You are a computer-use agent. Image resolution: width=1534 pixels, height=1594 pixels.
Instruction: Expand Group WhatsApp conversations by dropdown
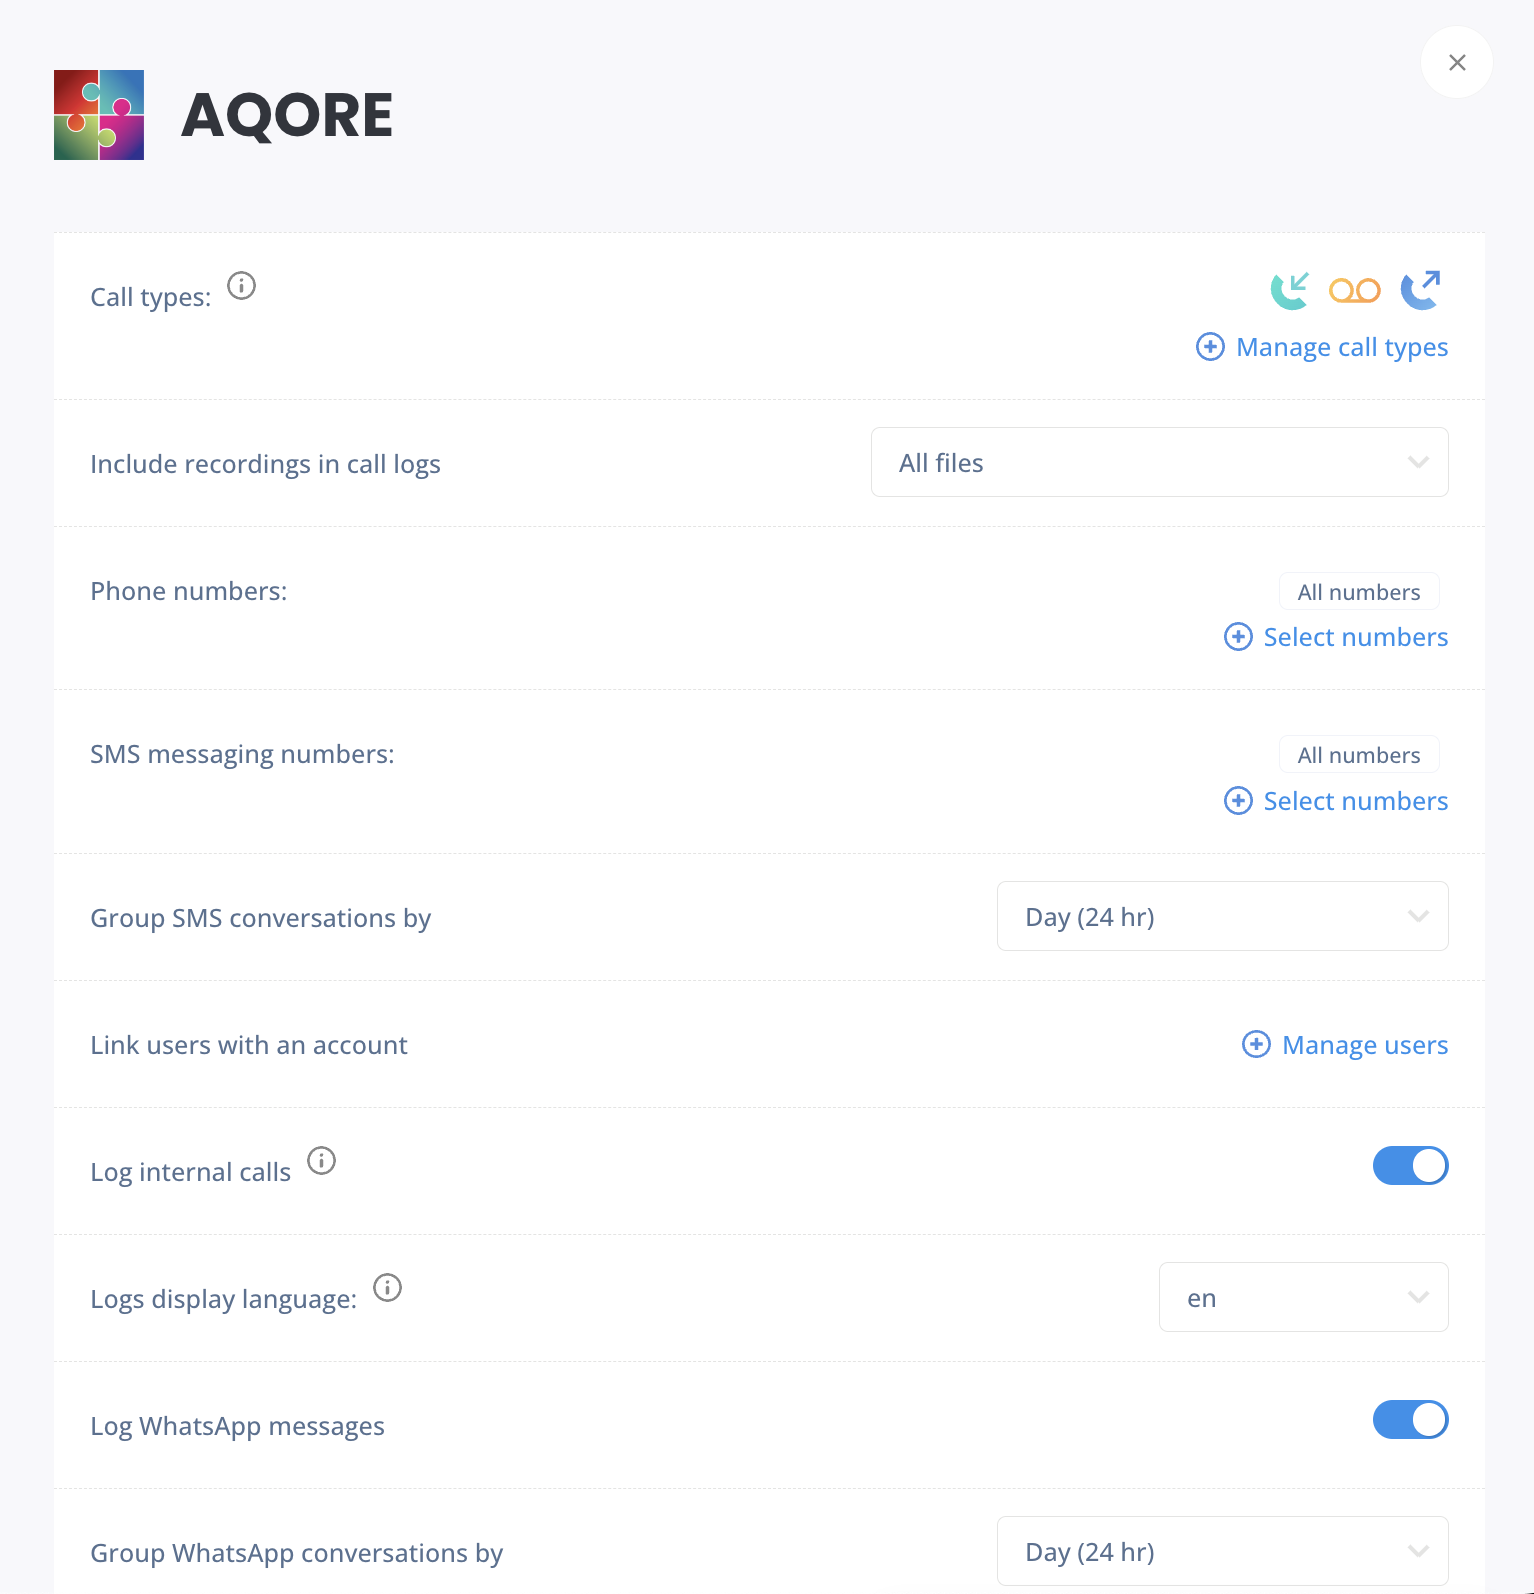pyautogui.click(x=1222, y=1551)
